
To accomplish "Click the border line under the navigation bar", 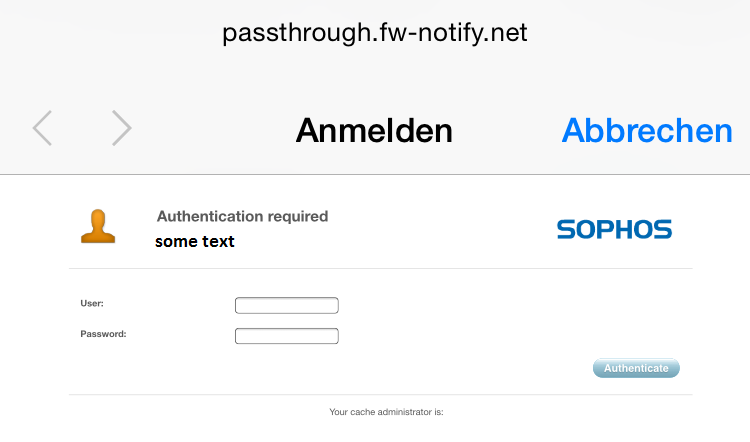I will coord(375,174).
